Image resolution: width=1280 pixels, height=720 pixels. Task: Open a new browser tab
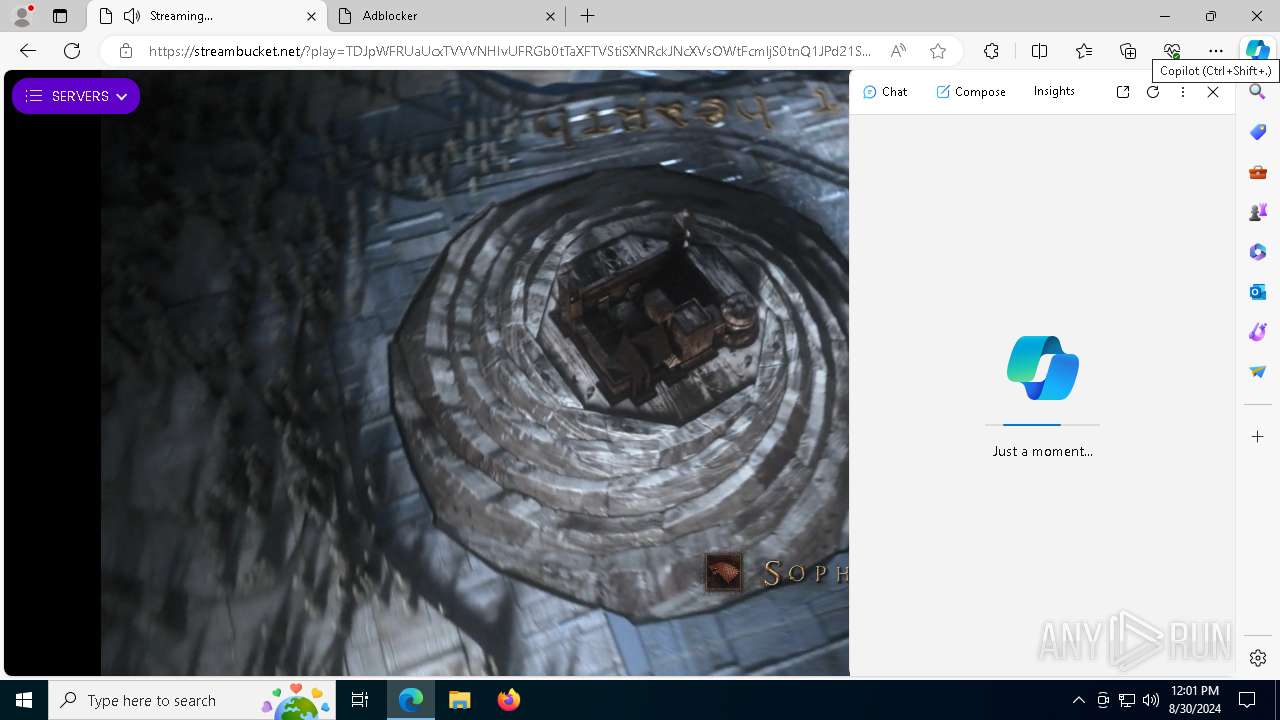588,16
